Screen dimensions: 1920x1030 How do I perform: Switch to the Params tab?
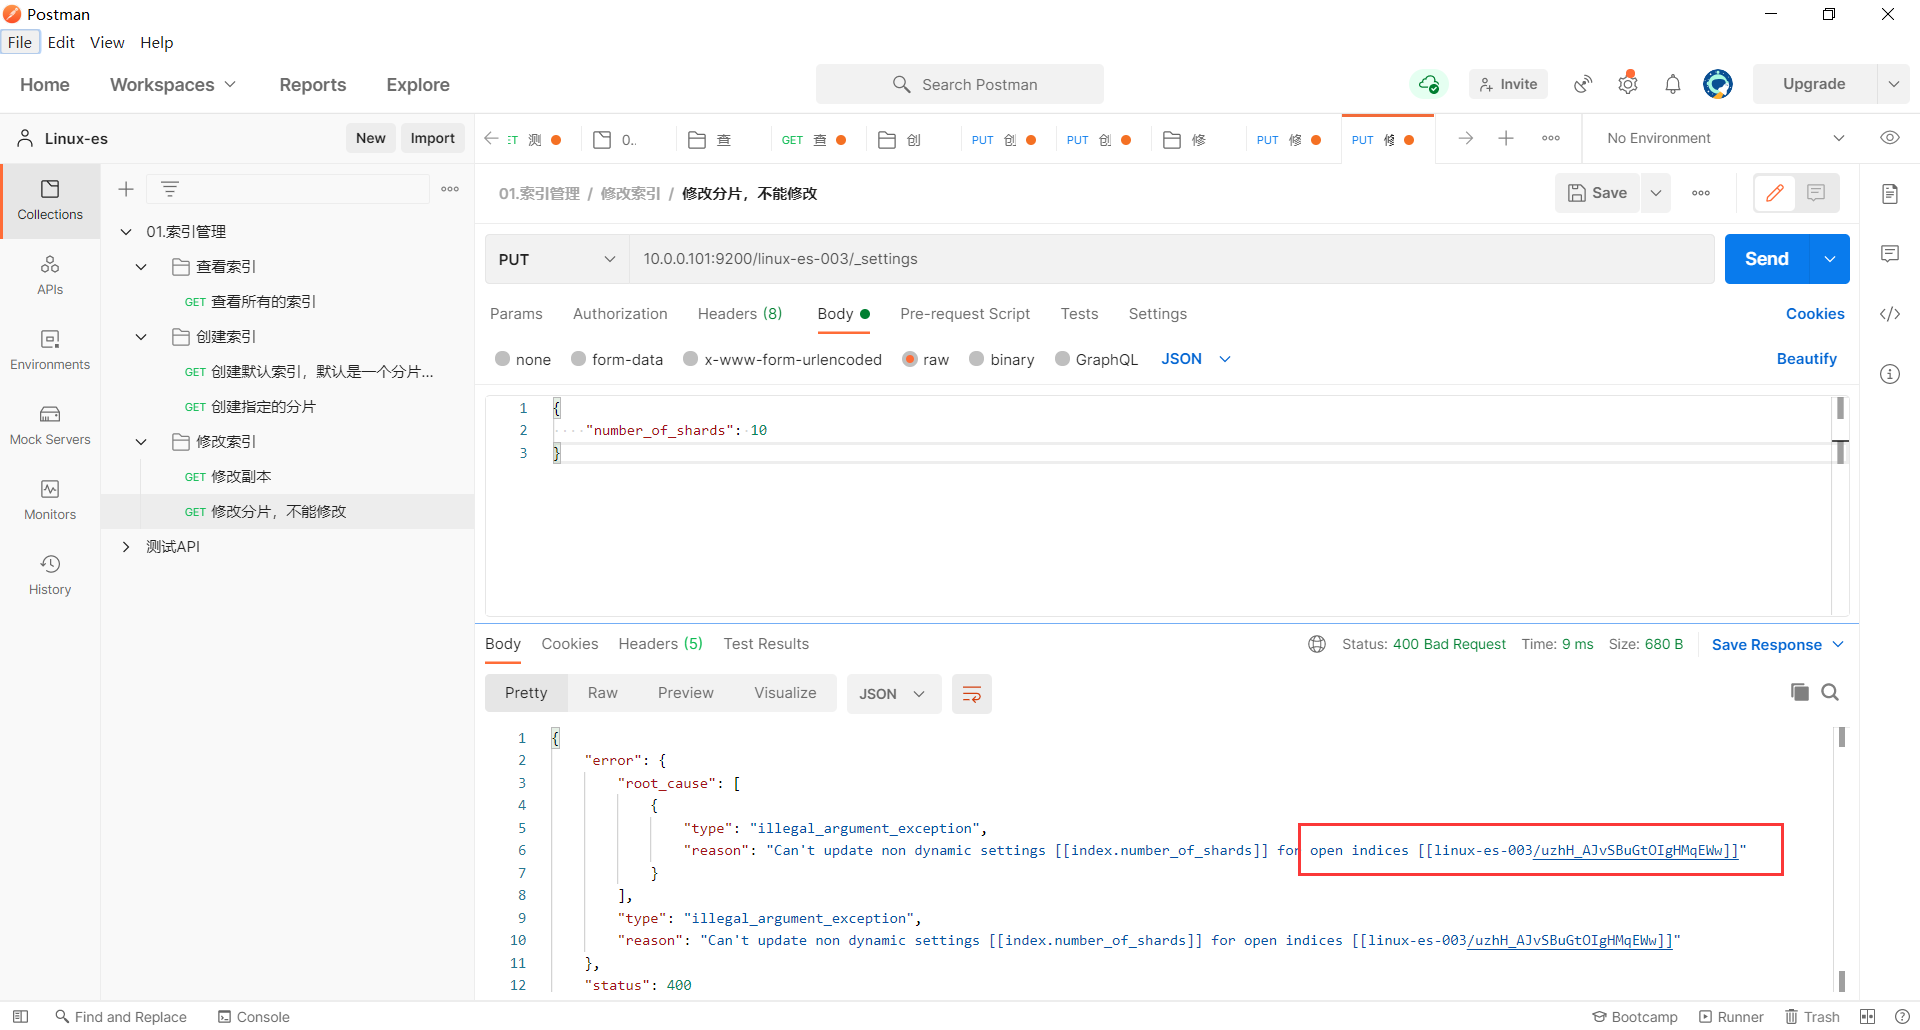click(516, 314)
